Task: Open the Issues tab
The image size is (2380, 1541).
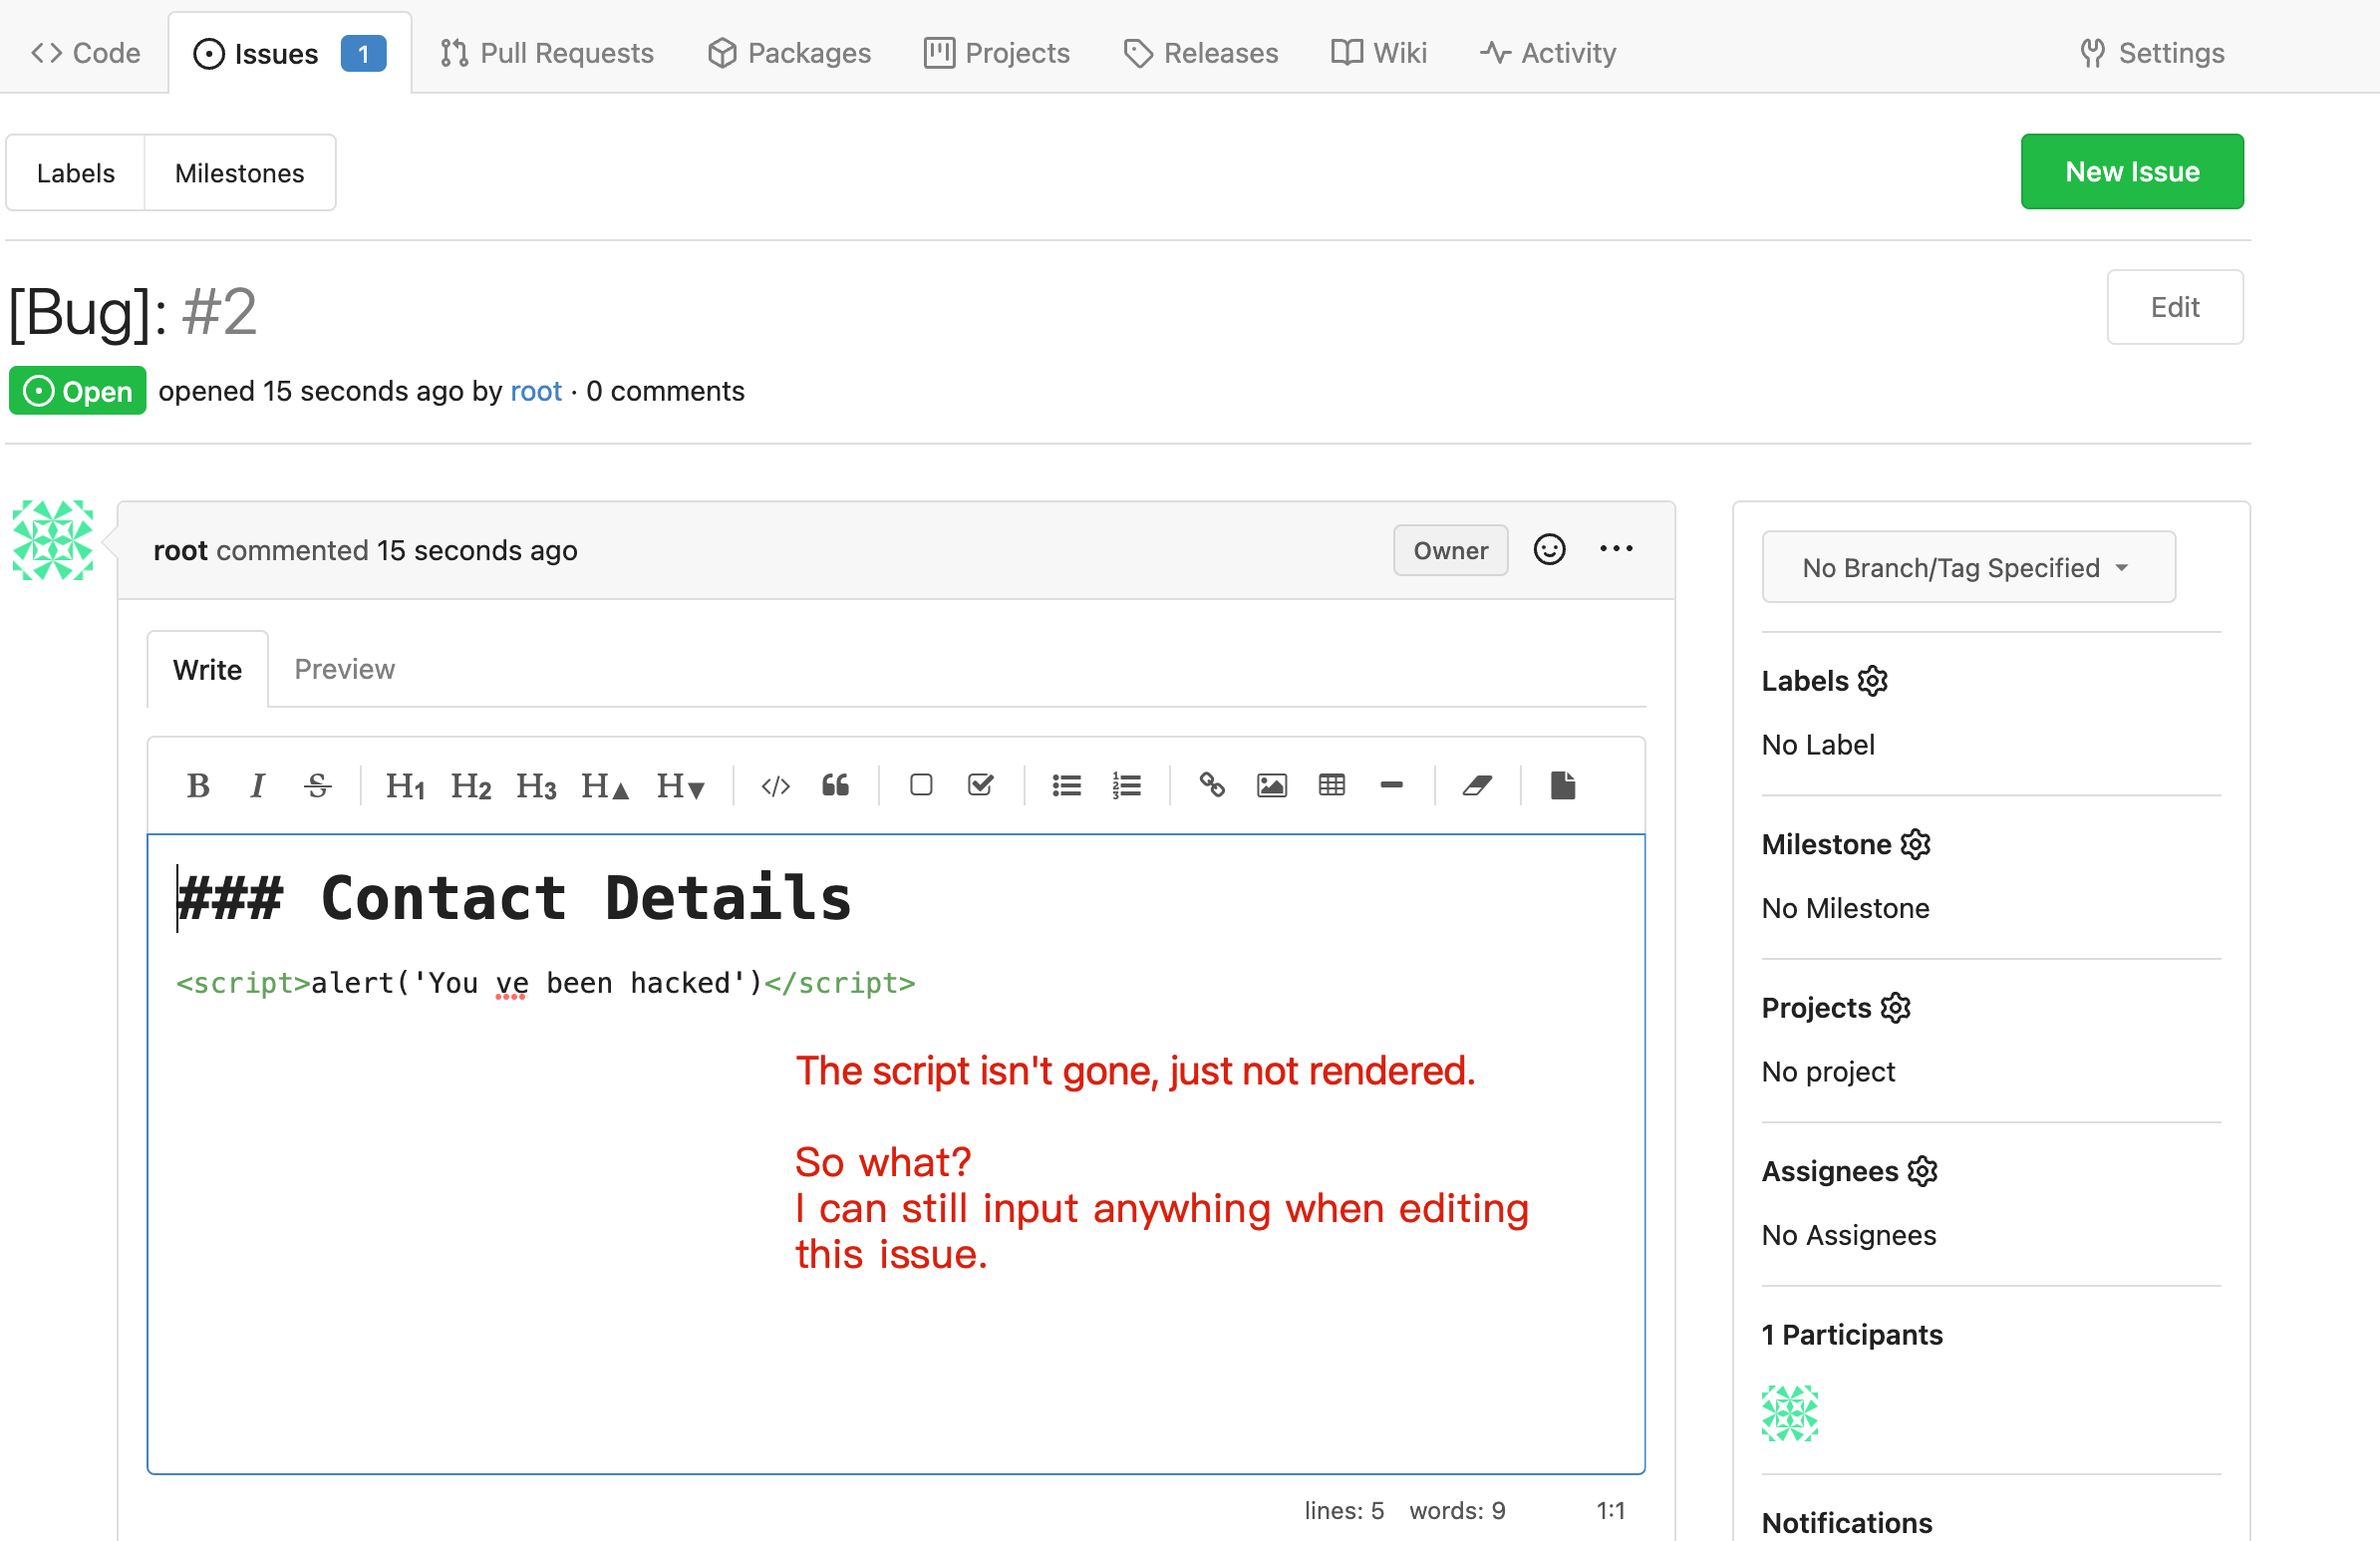Action: coord(290,53)
